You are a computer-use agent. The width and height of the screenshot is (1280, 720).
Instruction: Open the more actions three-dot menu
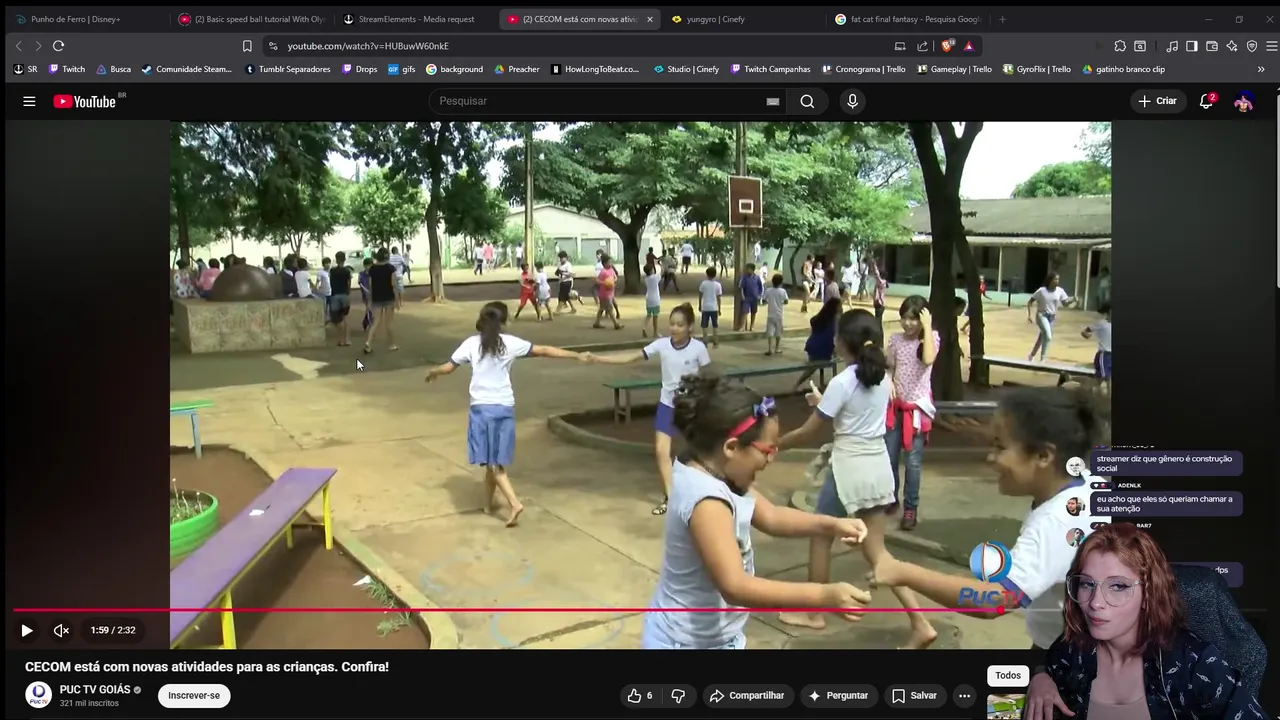click(964, 695)
